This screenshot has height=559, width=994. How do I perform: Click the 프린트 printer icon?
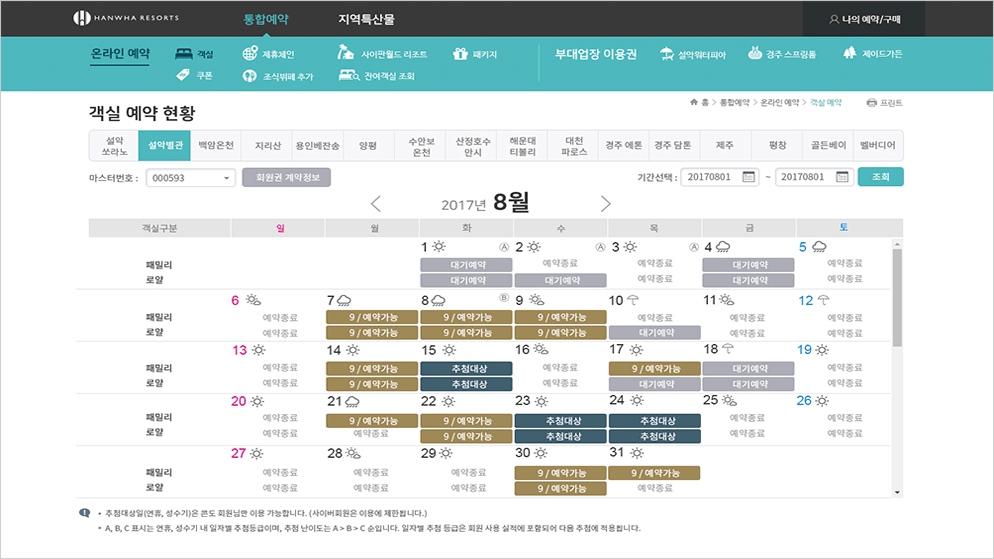pyautogui.click(x=871, y=103)
